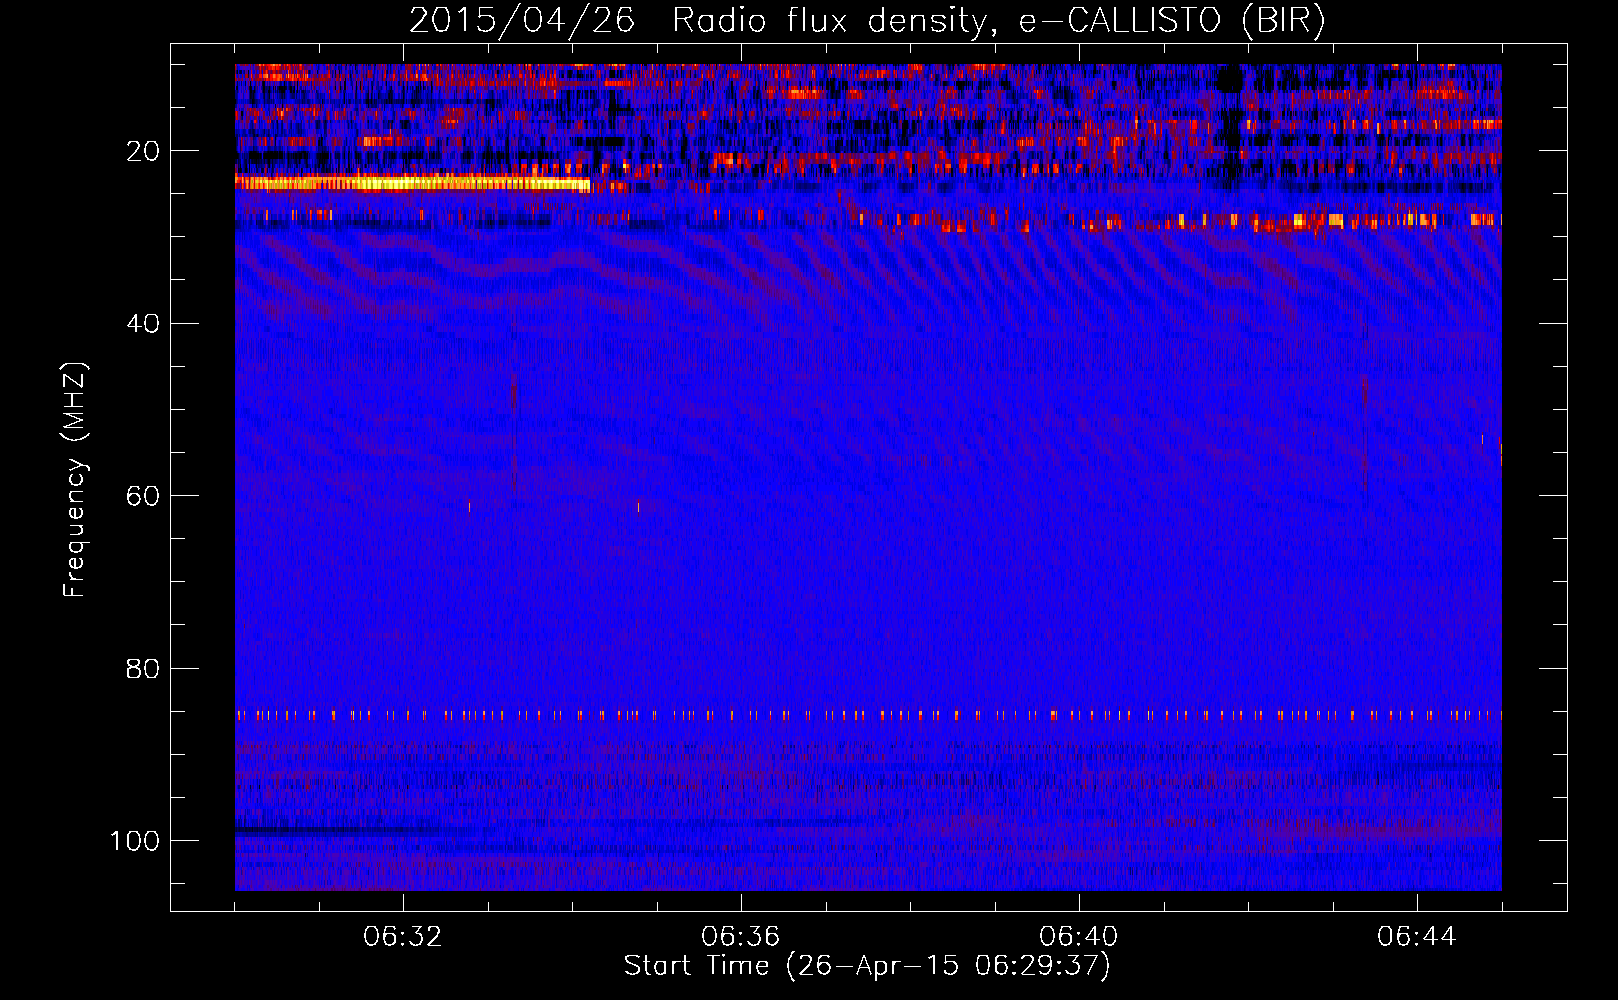Click the "06:32" time tick label
The height and width of the screenshot is (1000, 1618).
403,937
